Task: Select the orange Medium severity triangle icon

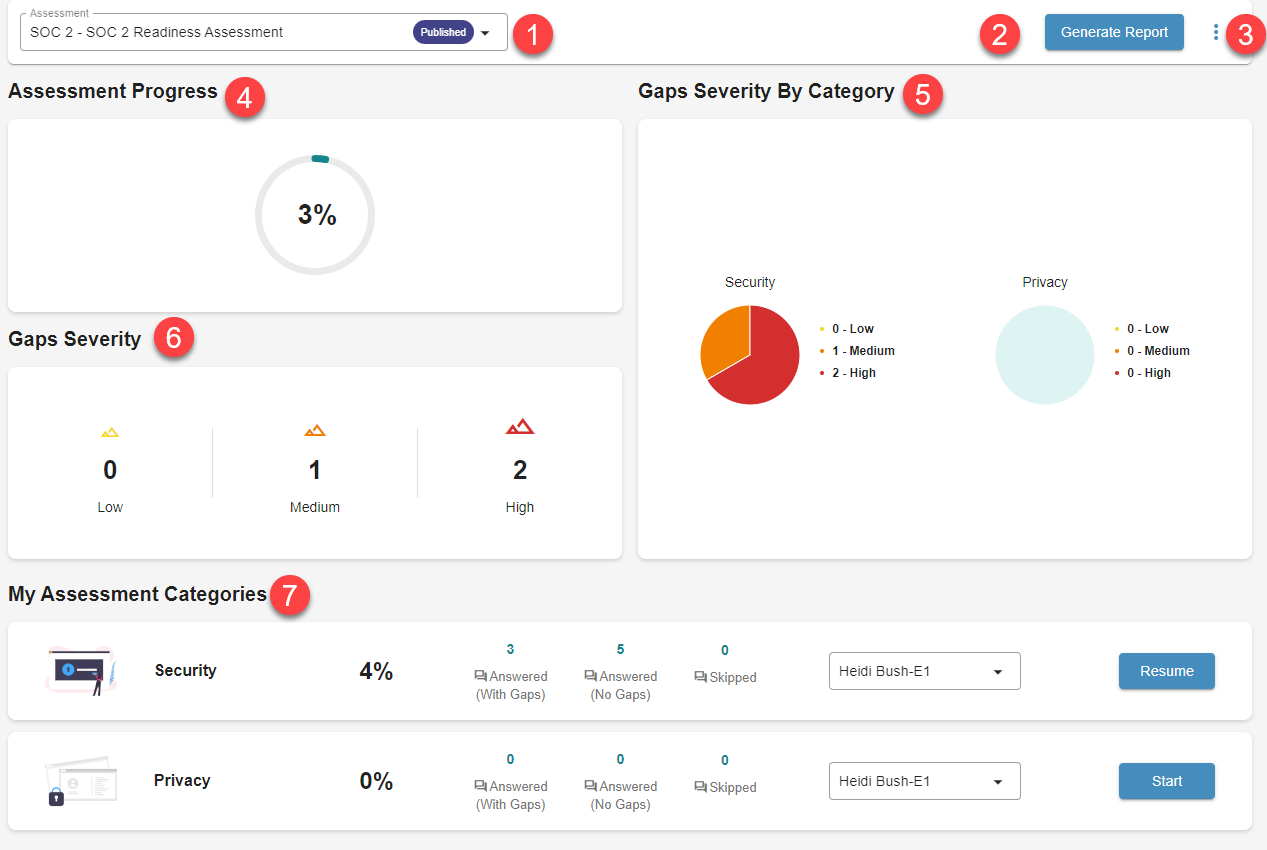Action: pos(315,428)
